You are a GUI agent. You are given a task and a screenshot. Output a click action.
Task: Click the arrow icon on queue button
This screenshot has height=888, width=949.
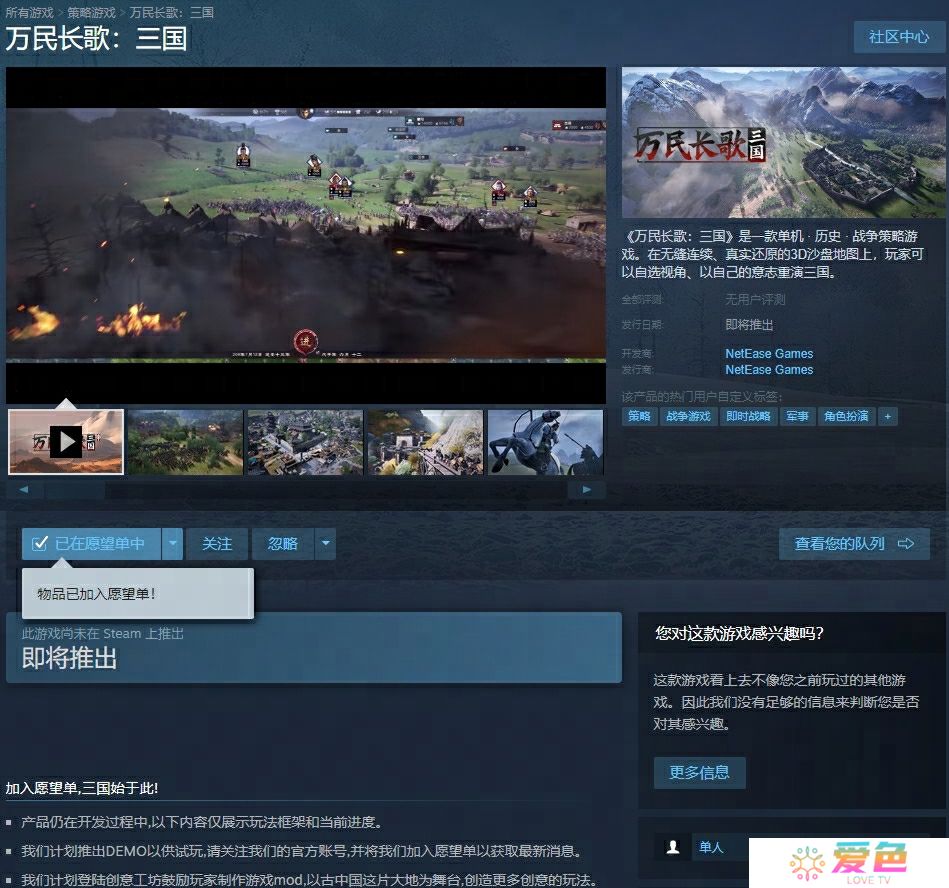[x=906, y=544]
